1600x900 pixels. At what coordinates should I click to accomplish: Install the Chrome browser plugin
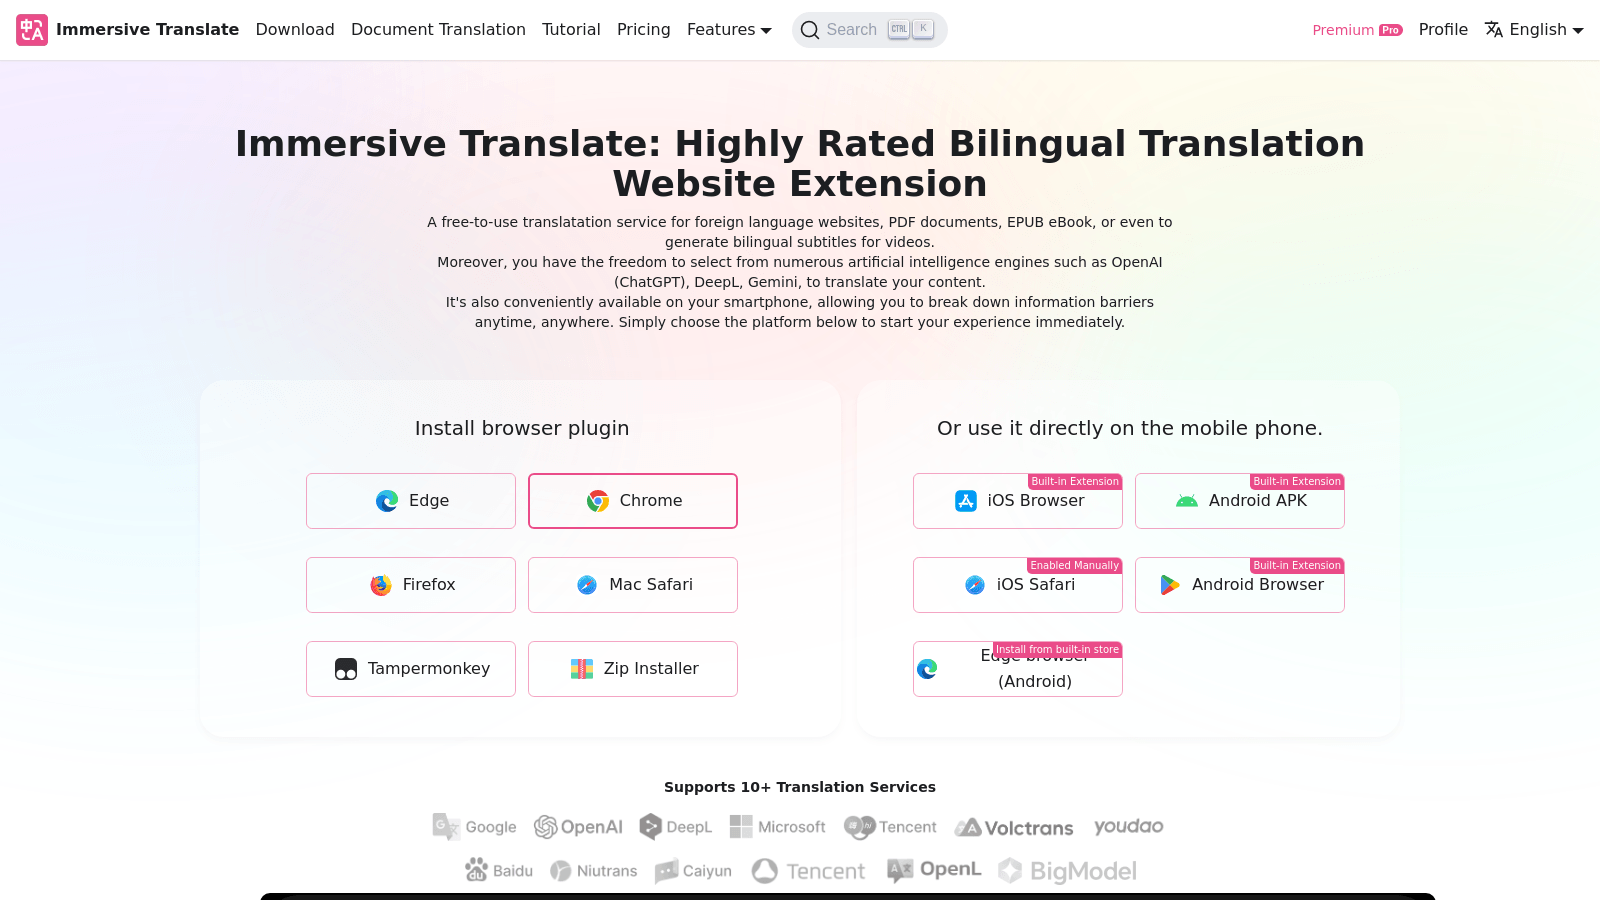(633, 501)
